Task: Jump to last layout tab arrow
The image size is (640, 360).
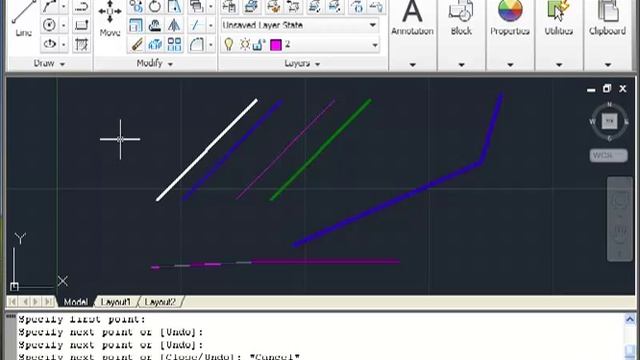Action: [48, 302]
